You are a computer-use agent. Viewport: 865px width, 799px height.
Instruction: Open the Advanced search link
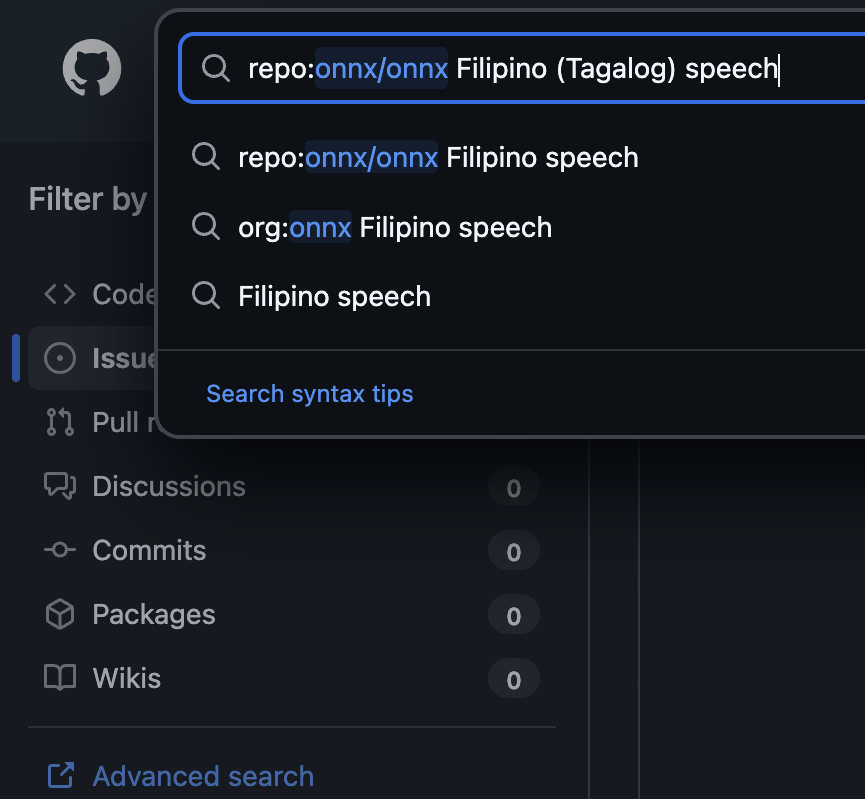tap(203, 776)
